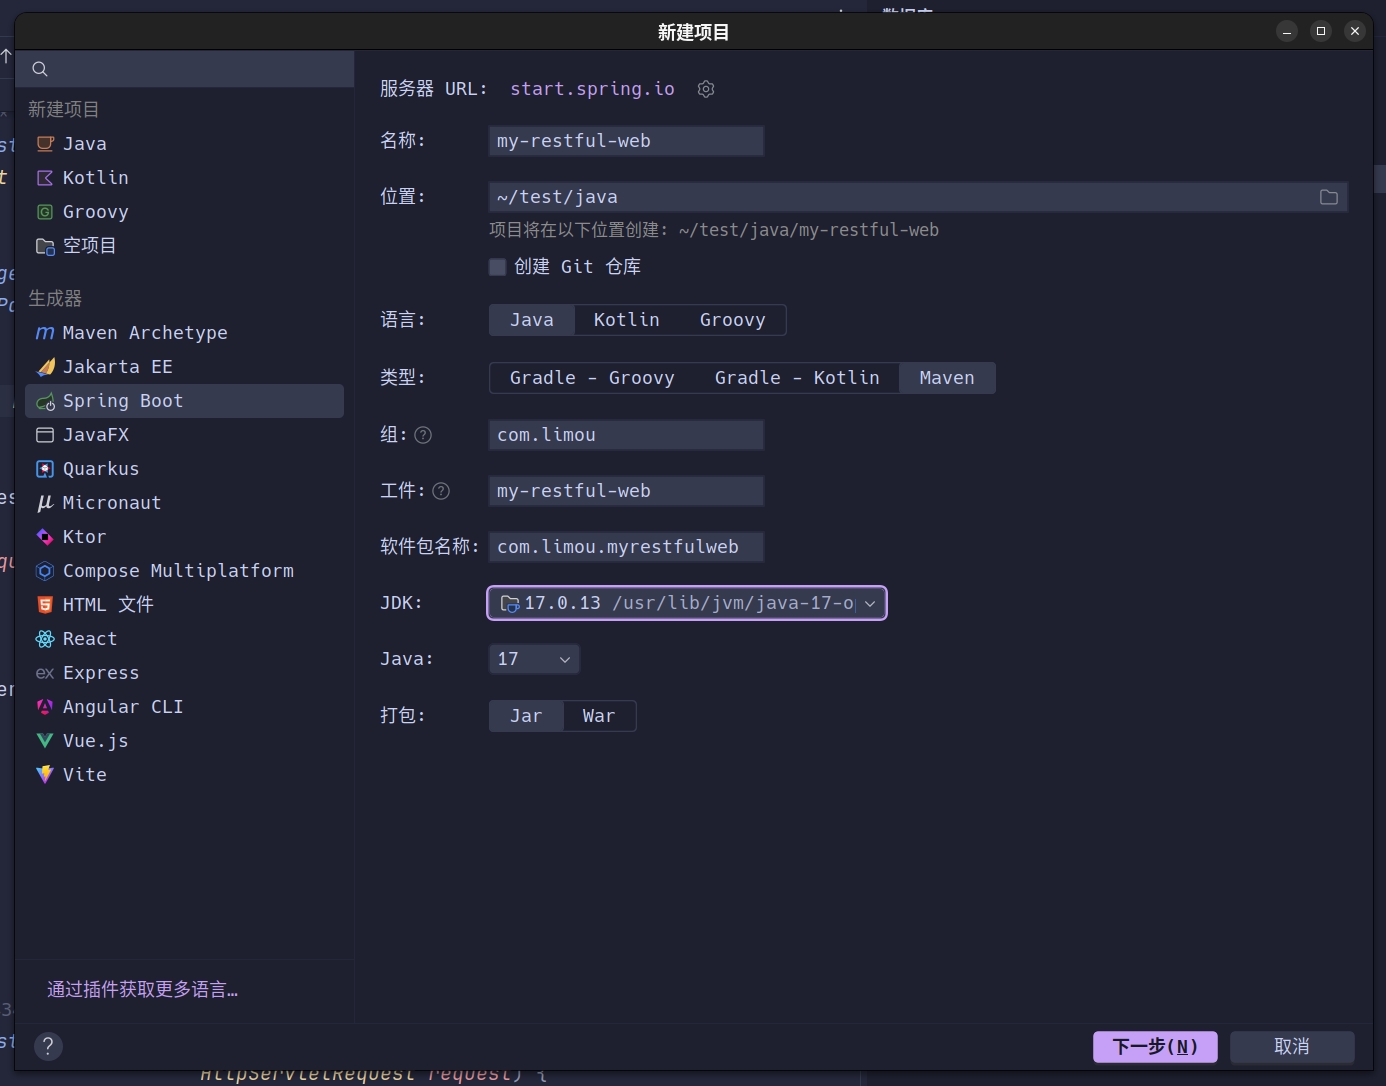
Task: Select the Maven Archetype label
Action: (x=145, y=333)
